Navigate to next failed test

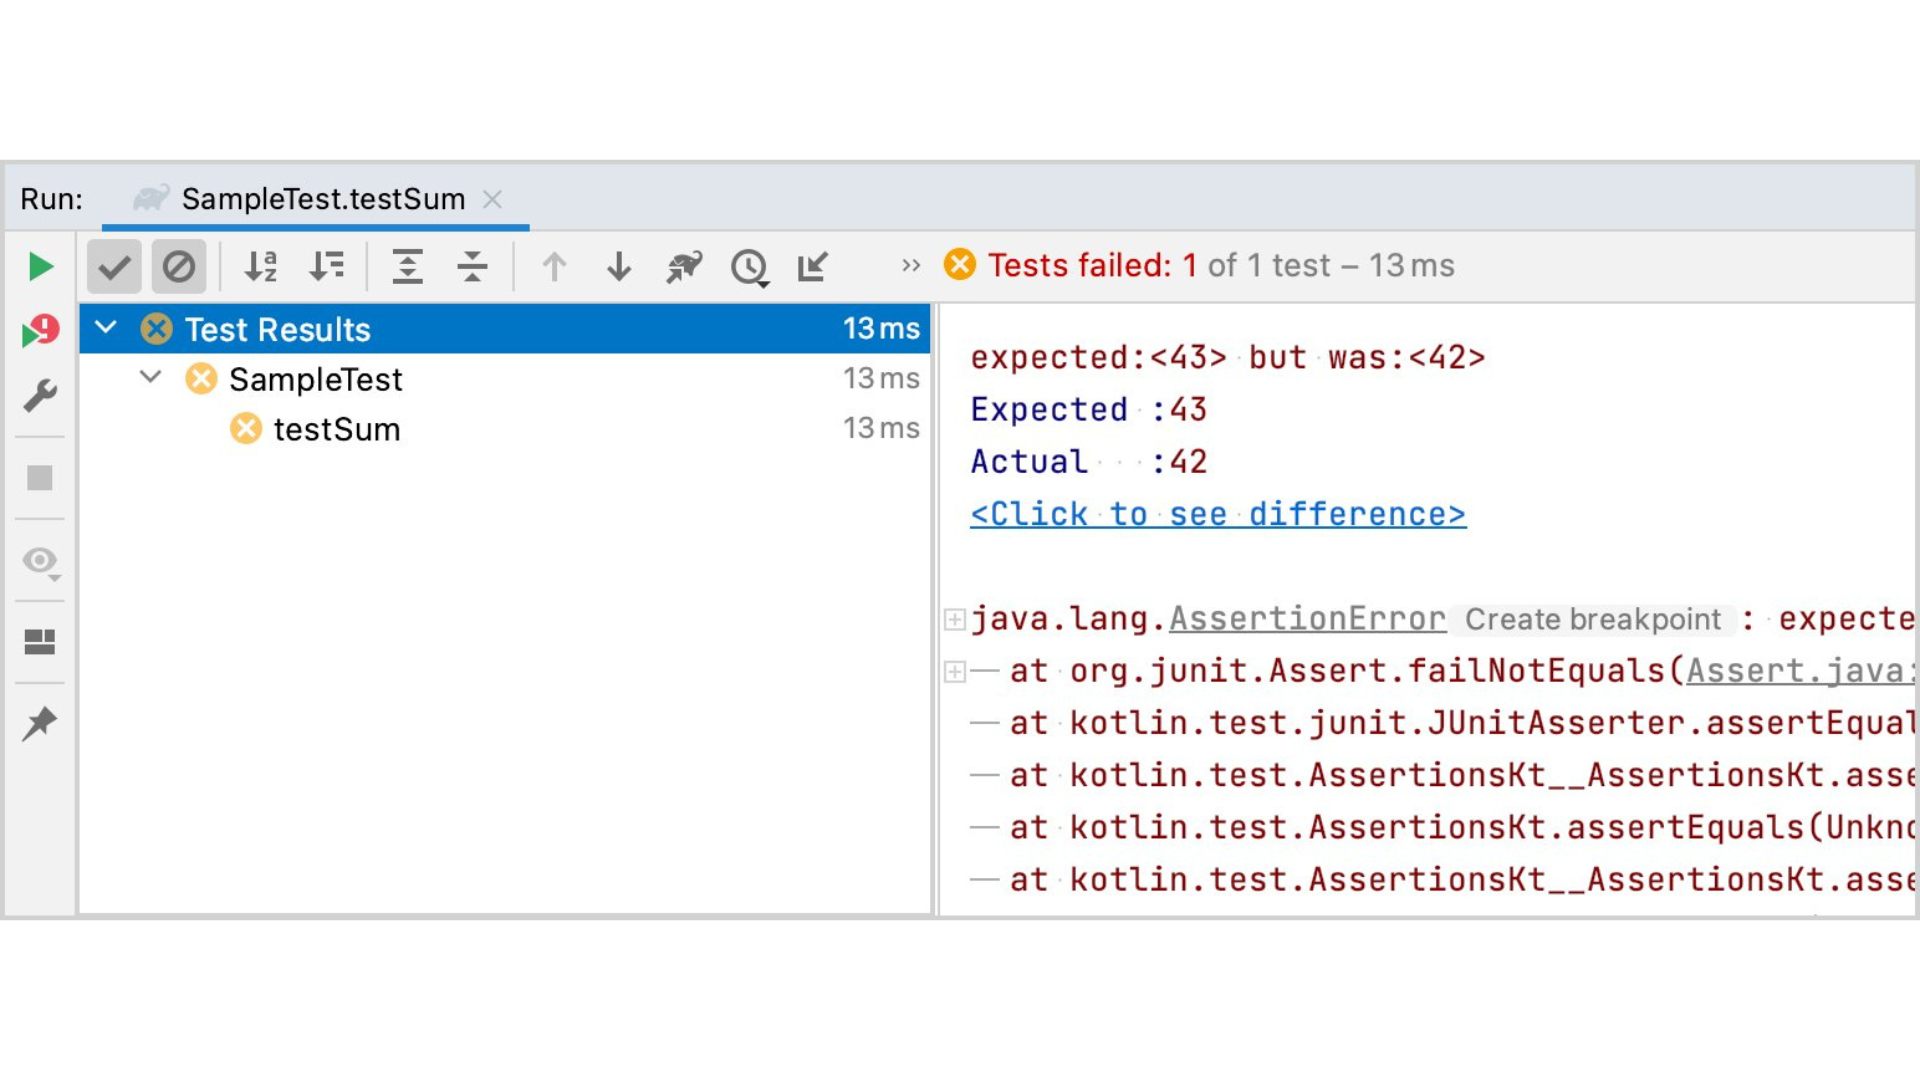tap(618, 267)
